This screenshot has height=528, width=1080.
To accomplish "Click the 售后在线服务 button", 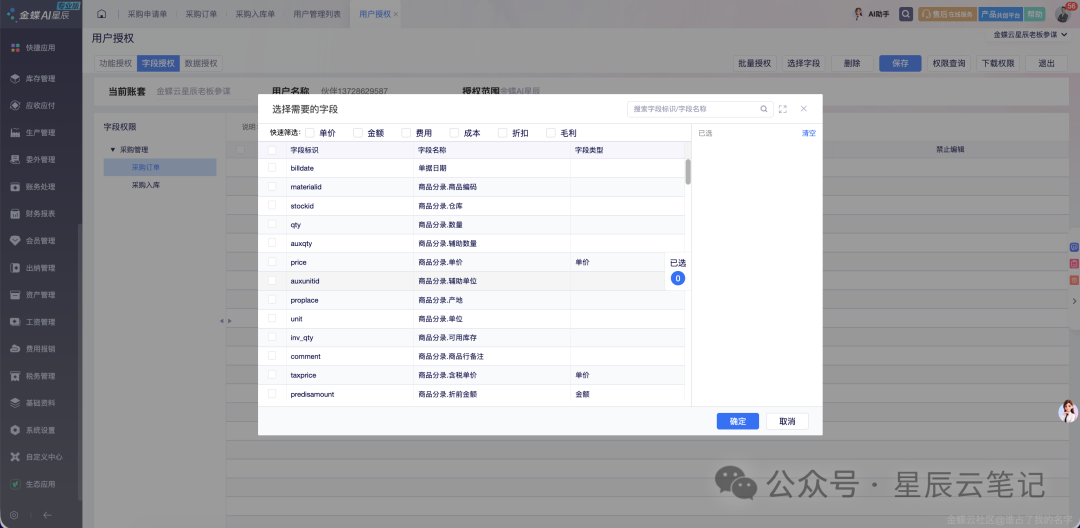I will pyautogui.click(x=946, y=14).
